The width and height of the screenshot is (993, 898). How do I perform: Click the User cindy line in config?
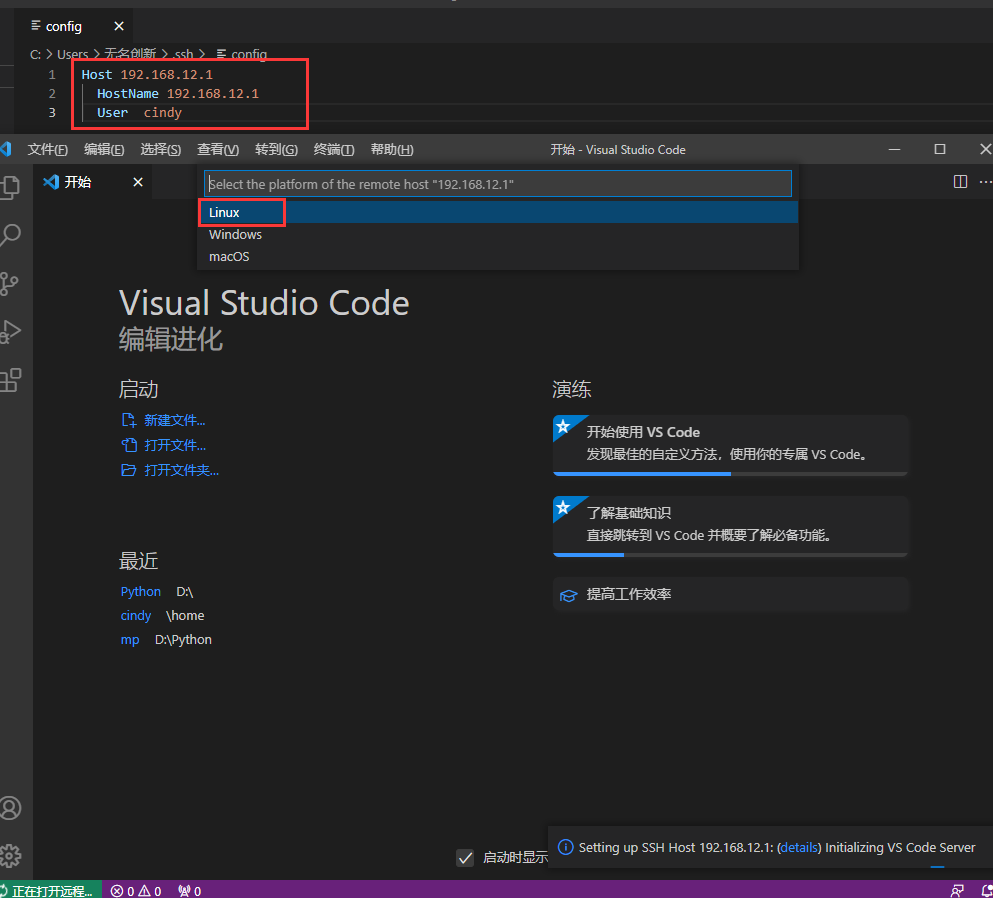point(139,113)
